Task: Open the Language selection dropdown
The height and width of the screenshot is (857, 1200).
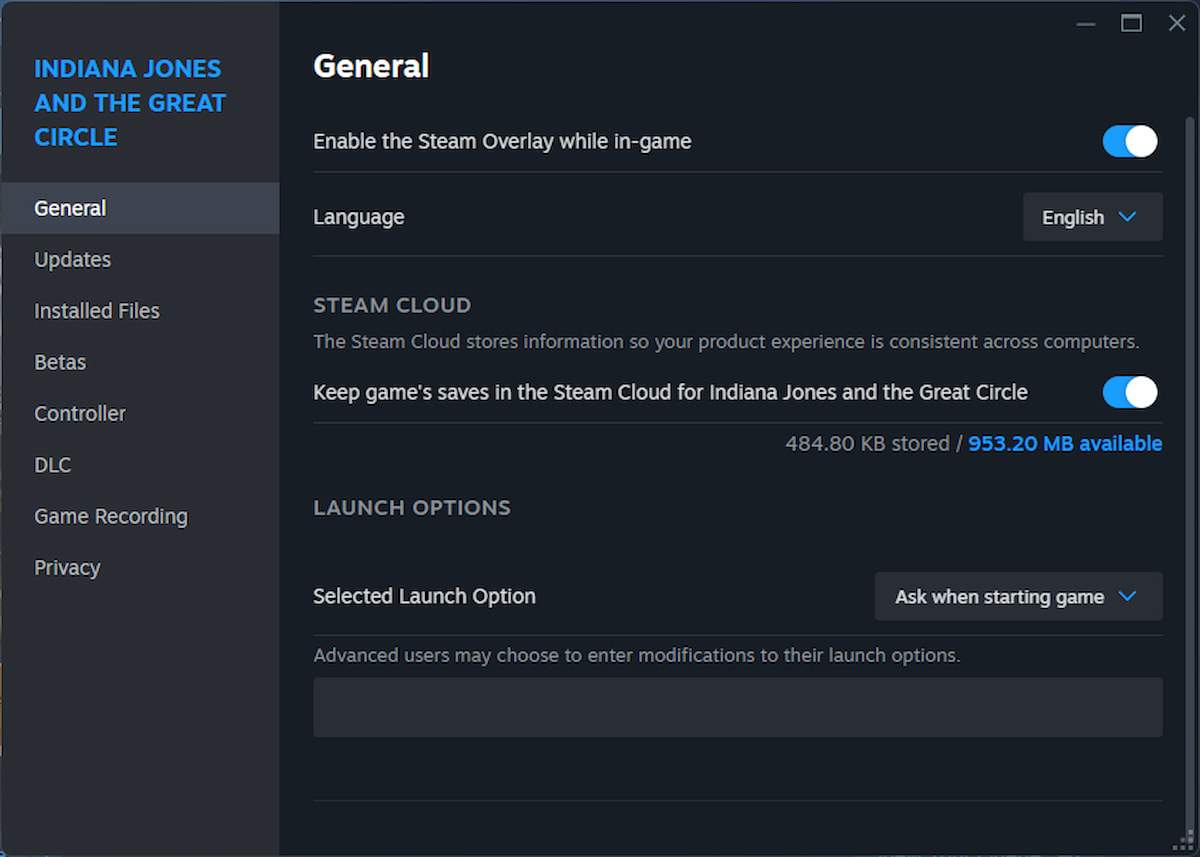Action: tap(1092, 217)
